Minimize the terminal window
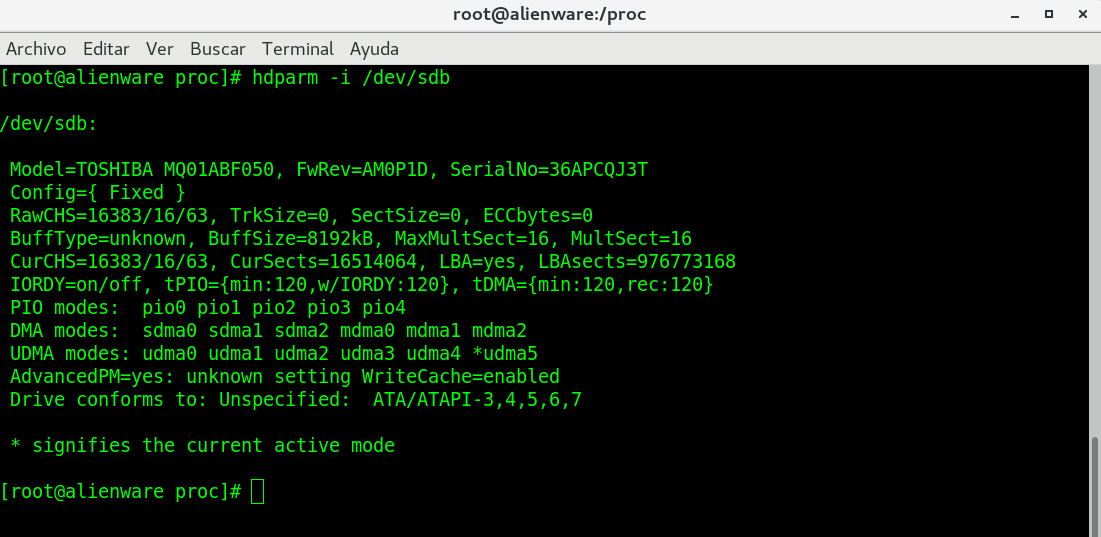 tap(1017, 15)
